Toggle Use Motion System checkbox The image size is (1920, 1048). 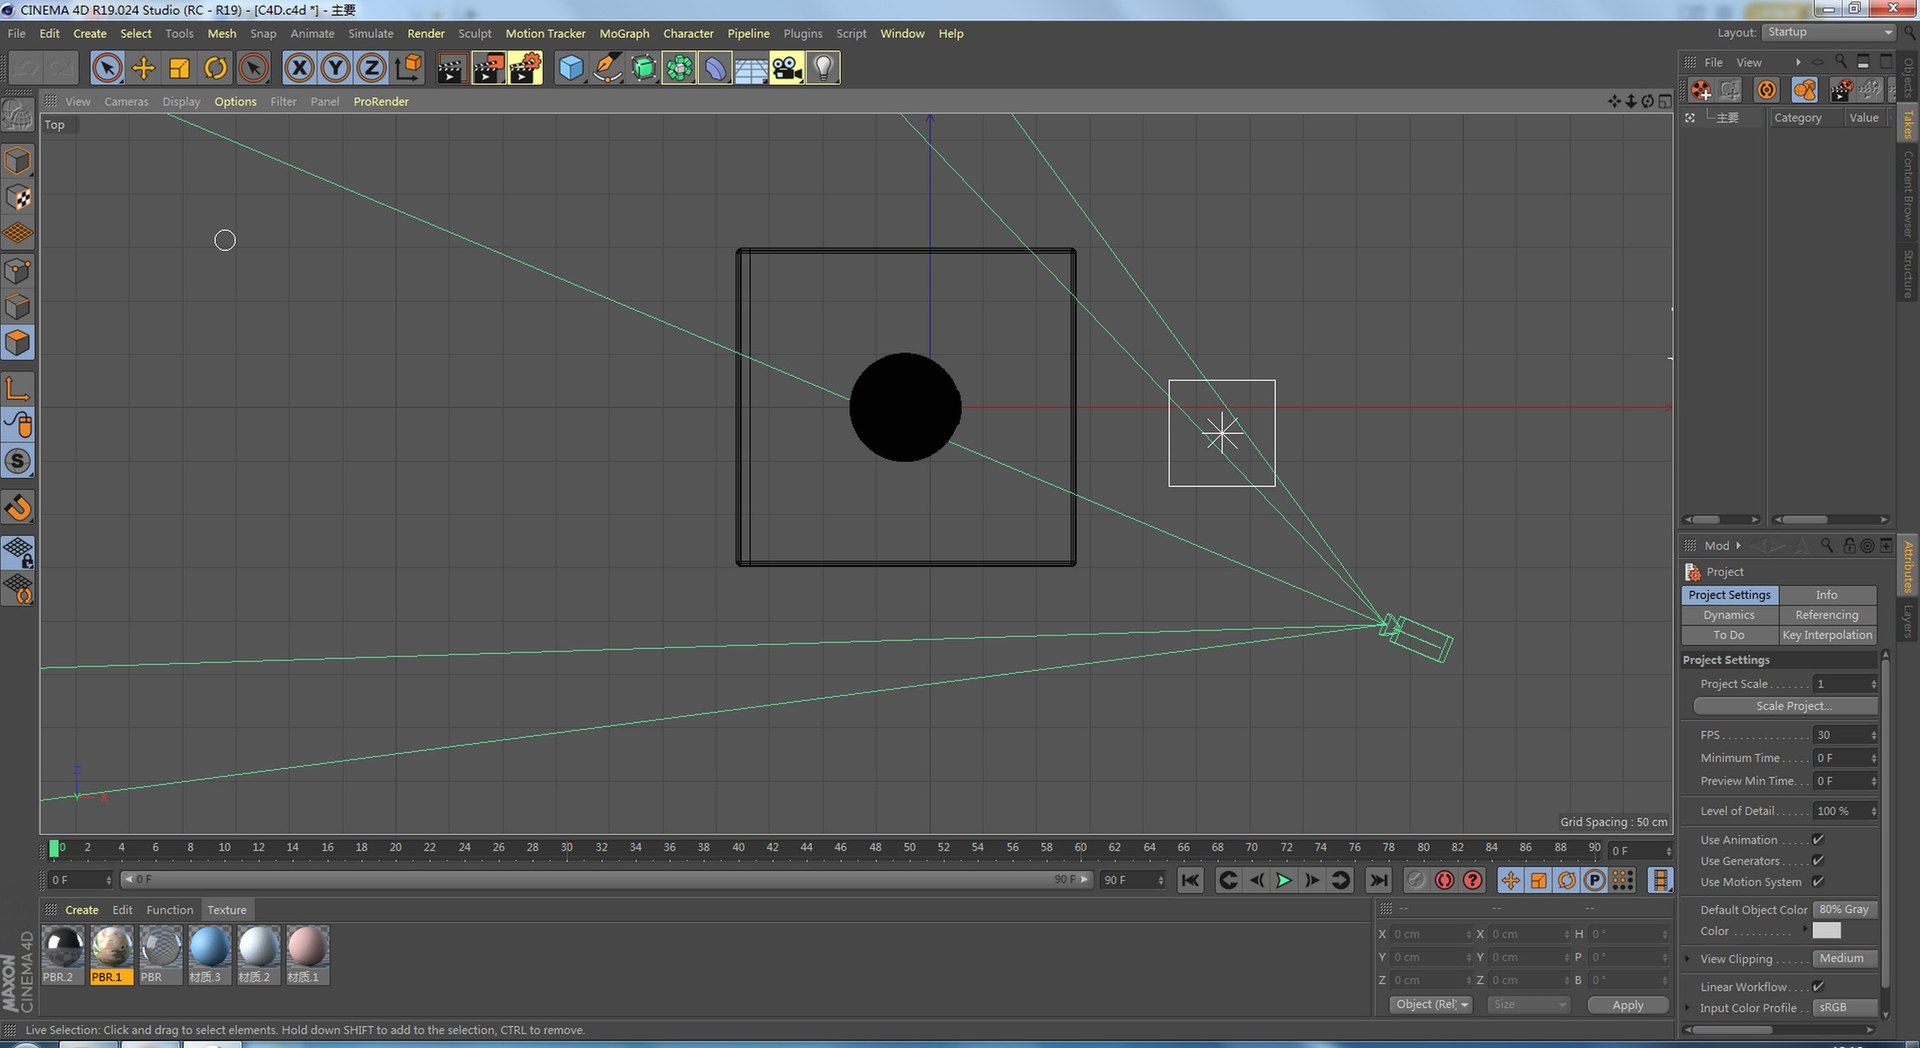pos(1818,882)
